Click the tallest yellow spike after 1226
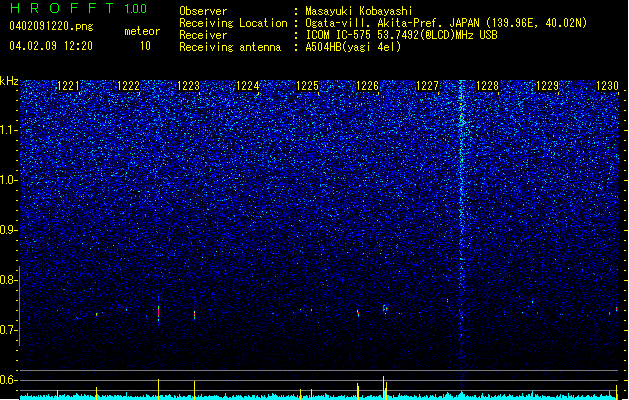The image size is (629, 400). (383, 388)
